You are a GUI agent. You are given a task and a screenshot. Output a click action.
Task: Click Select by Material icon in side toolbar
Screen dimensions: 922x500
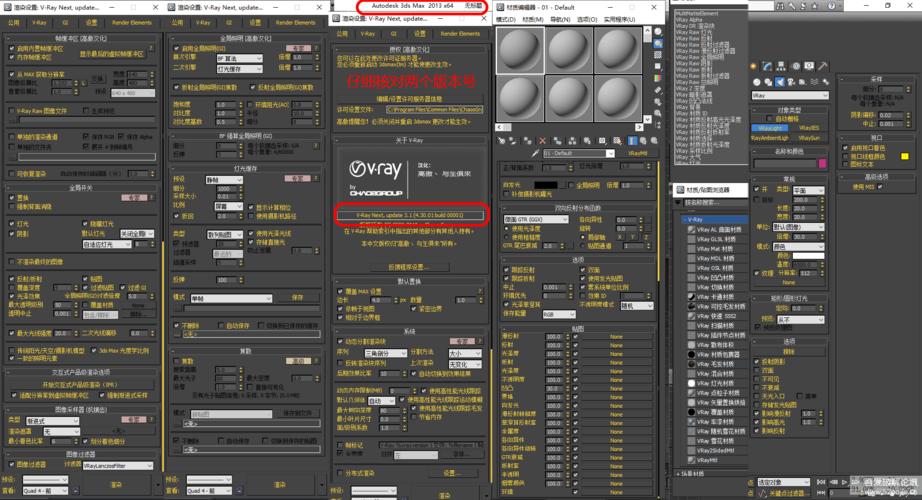pyautogui.click(x=658, y=113)
